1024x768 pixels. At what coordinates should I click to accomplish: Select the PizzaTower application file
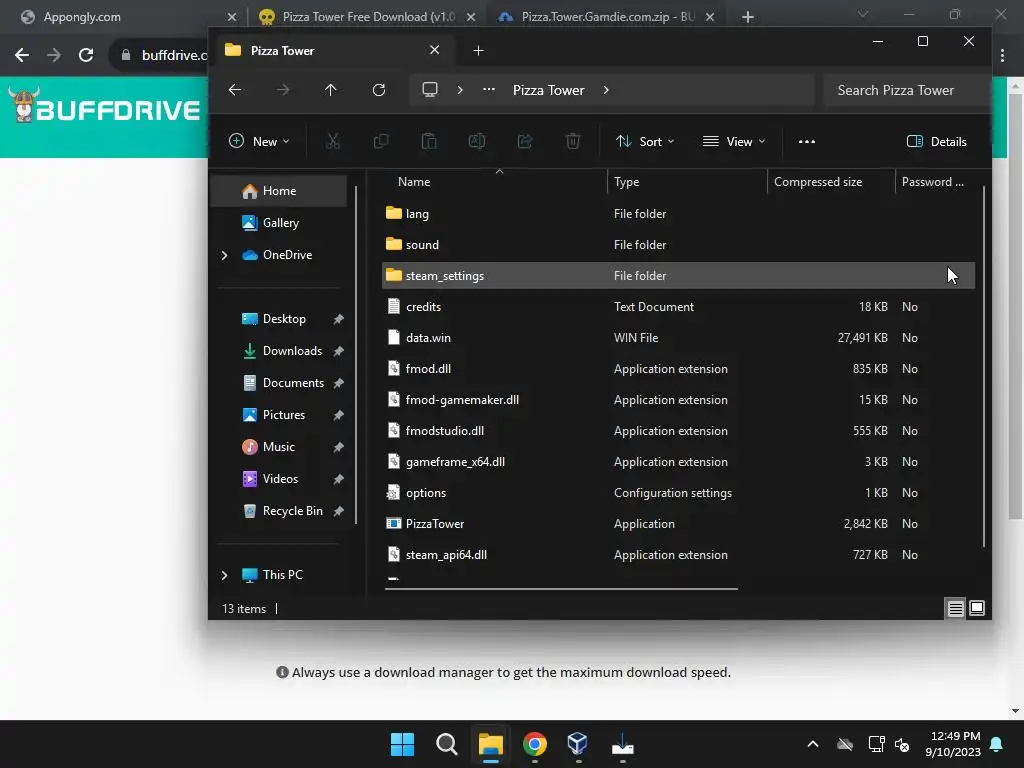[678, 524]
